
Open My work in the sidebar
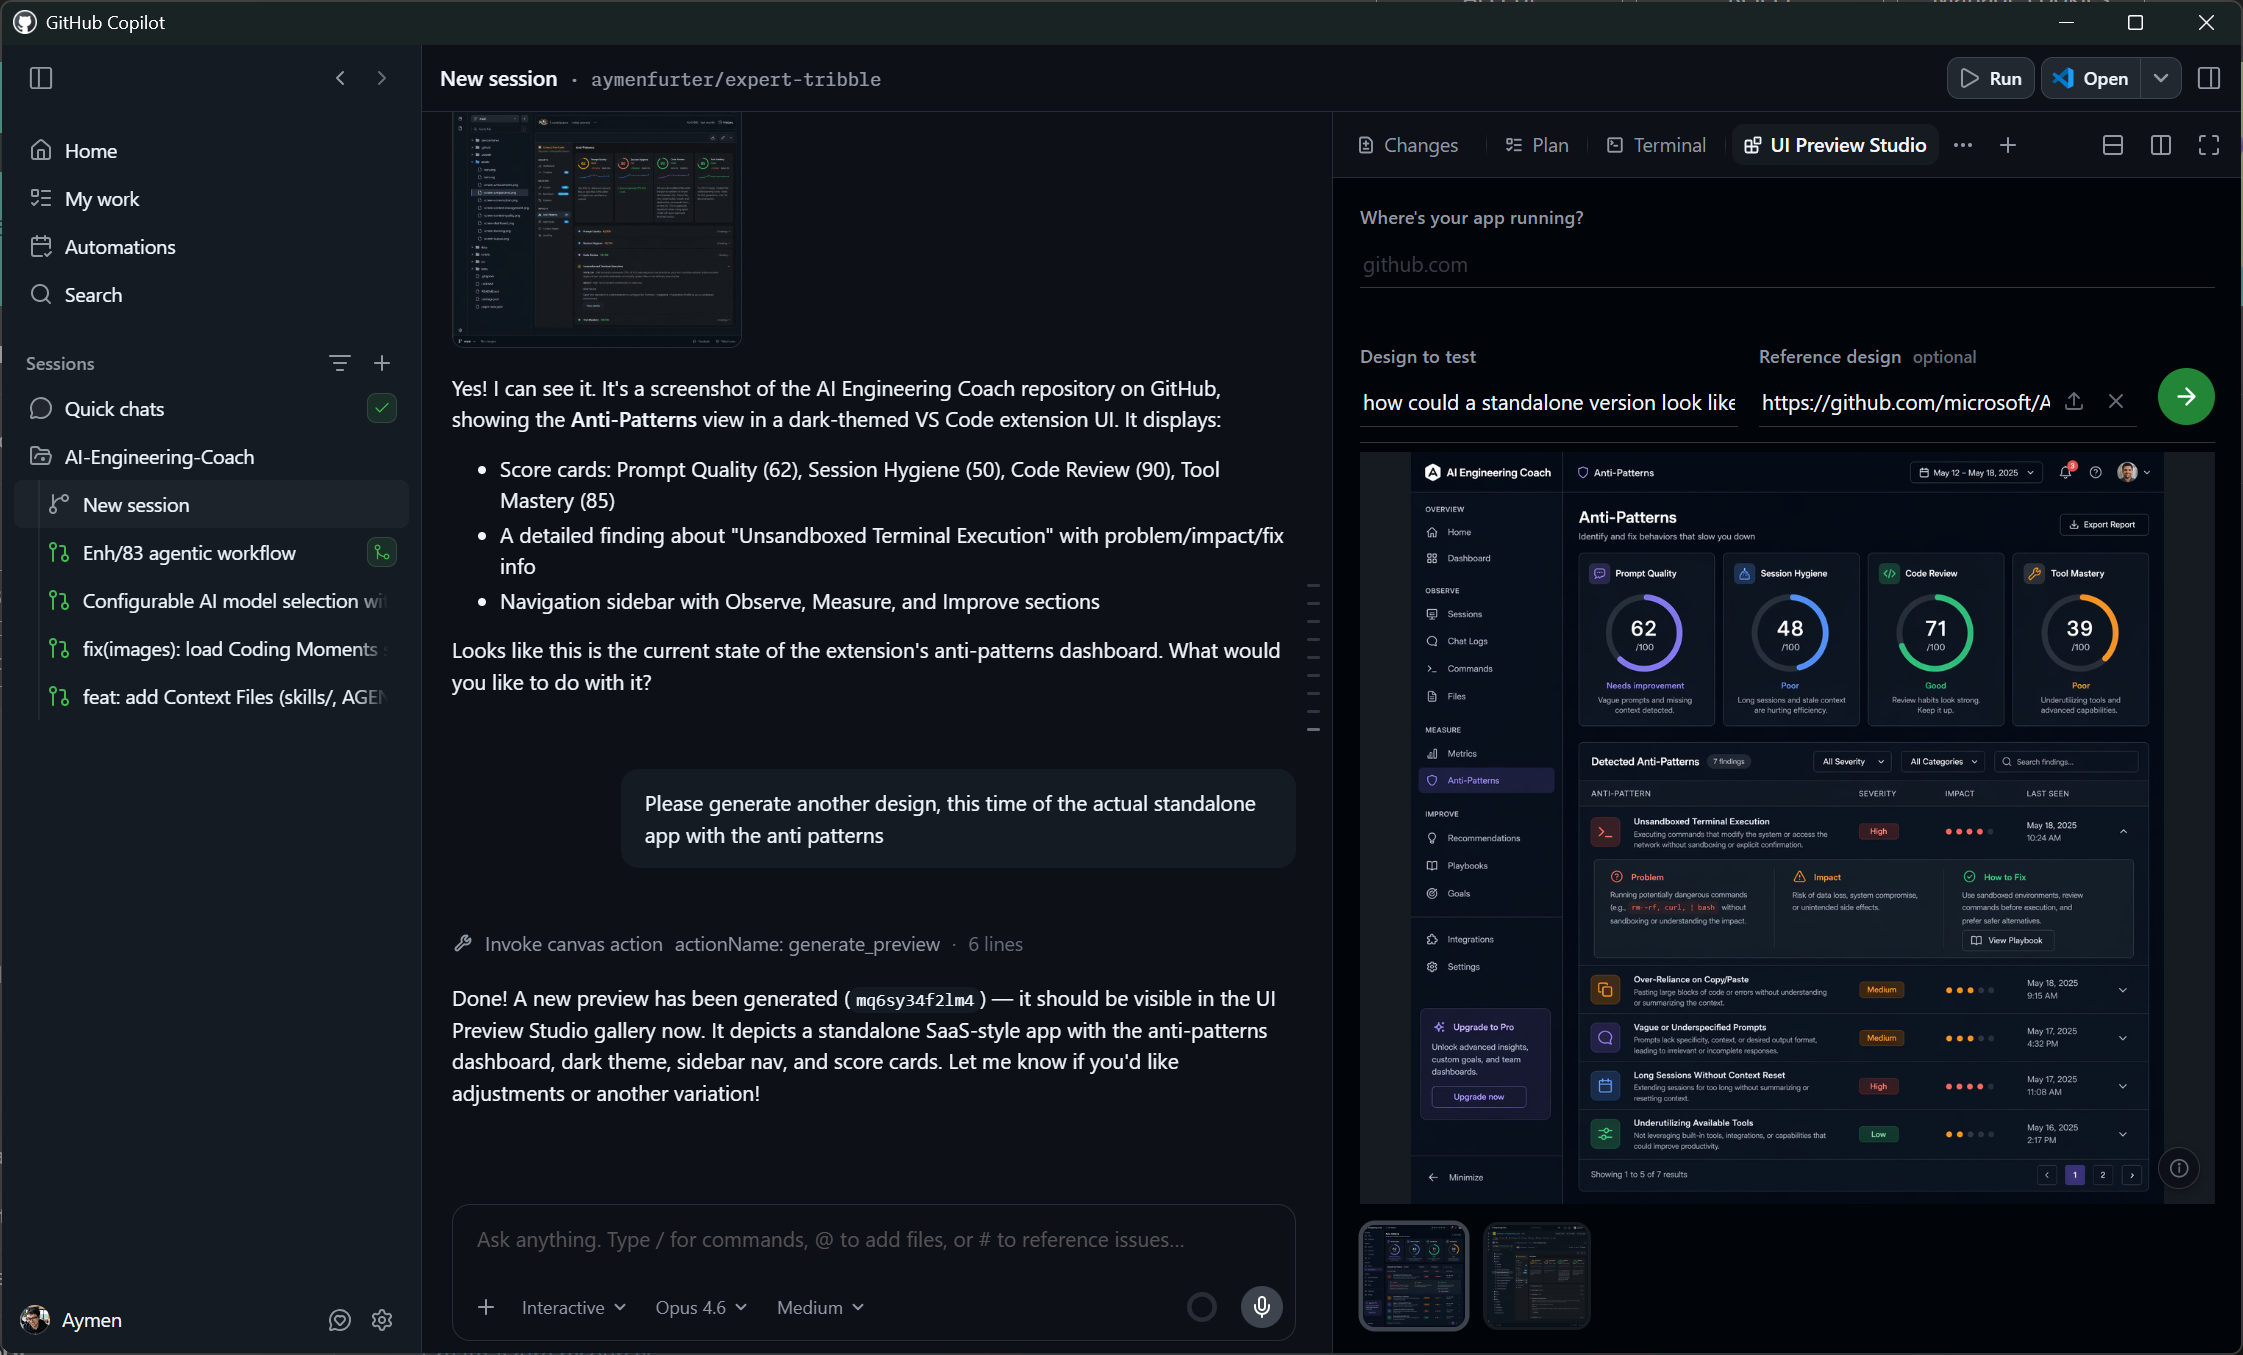click(211, 199)
